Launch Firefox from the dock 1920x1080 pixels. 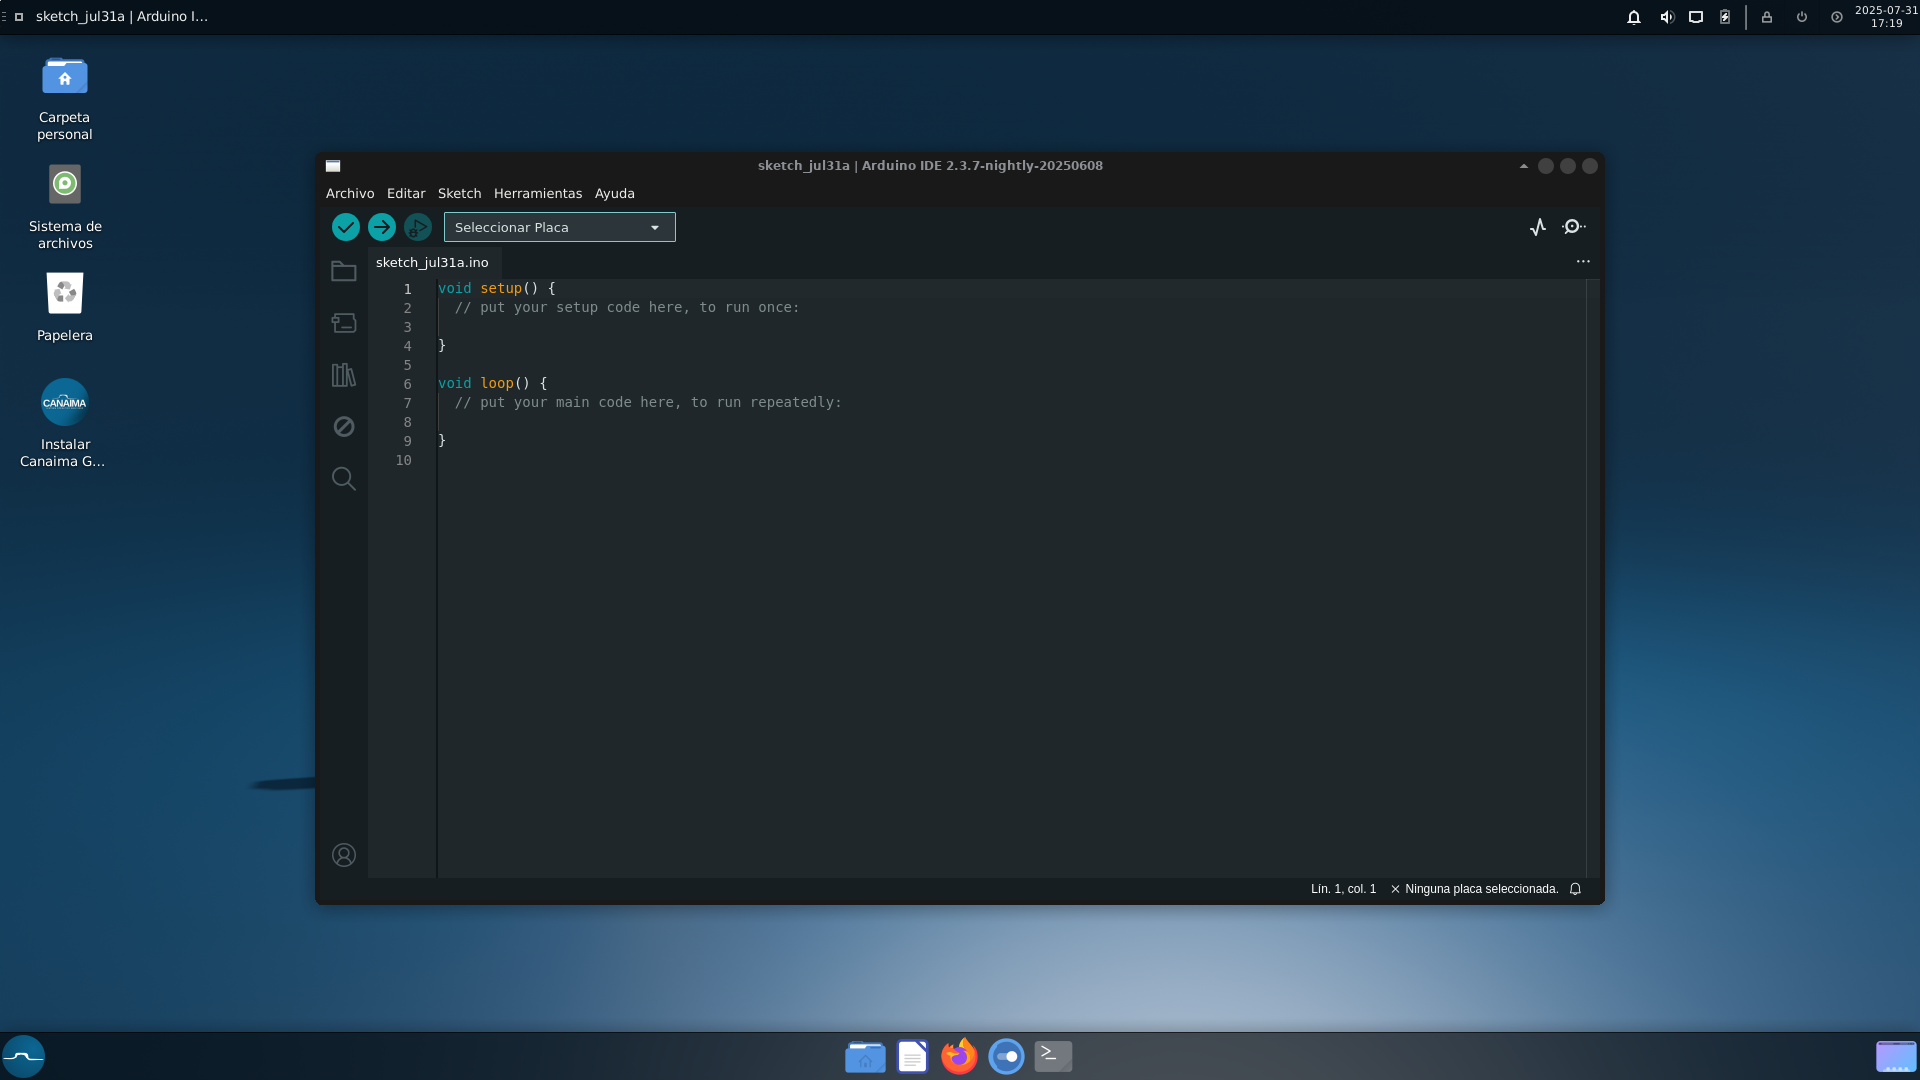pos(959,1056)
